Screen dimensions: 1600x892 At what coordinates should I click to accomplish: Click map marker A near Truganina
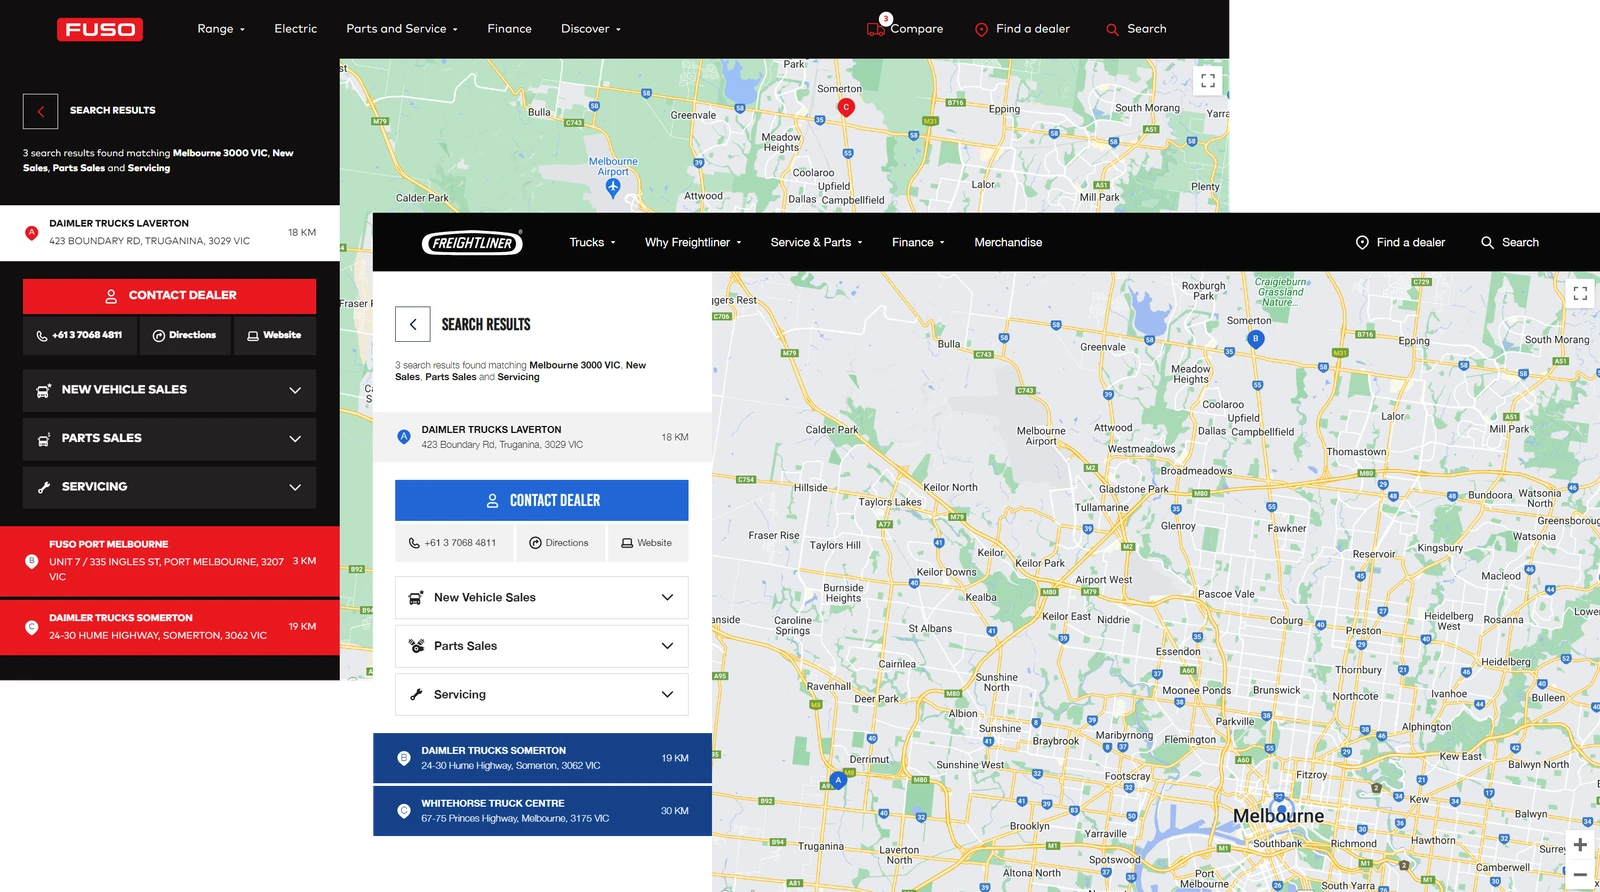pos(838,780)
